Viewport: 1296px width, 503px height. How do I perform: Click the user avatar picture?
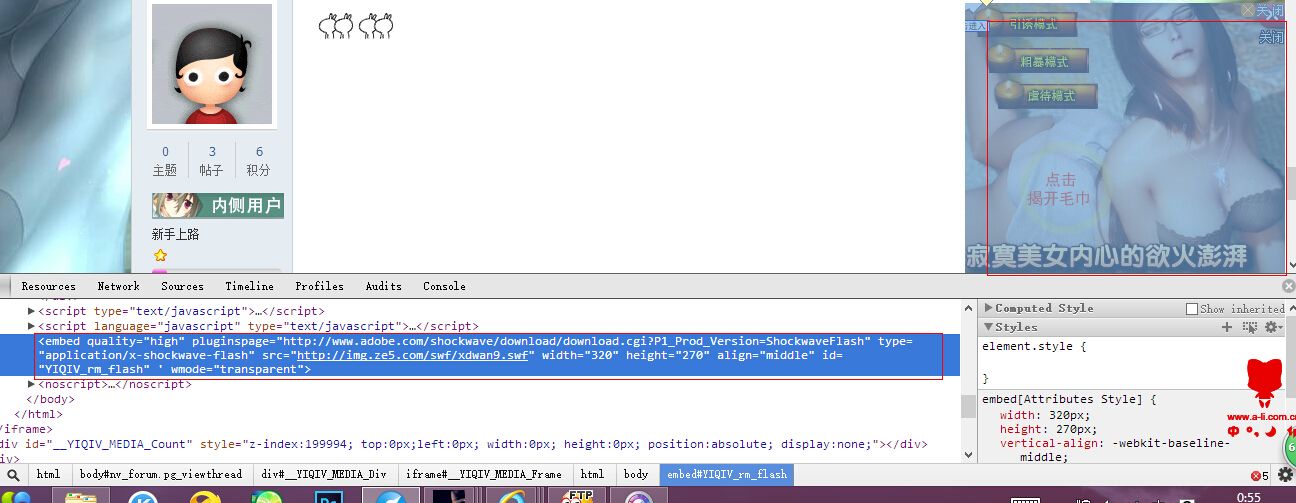(x=212, y=64)
